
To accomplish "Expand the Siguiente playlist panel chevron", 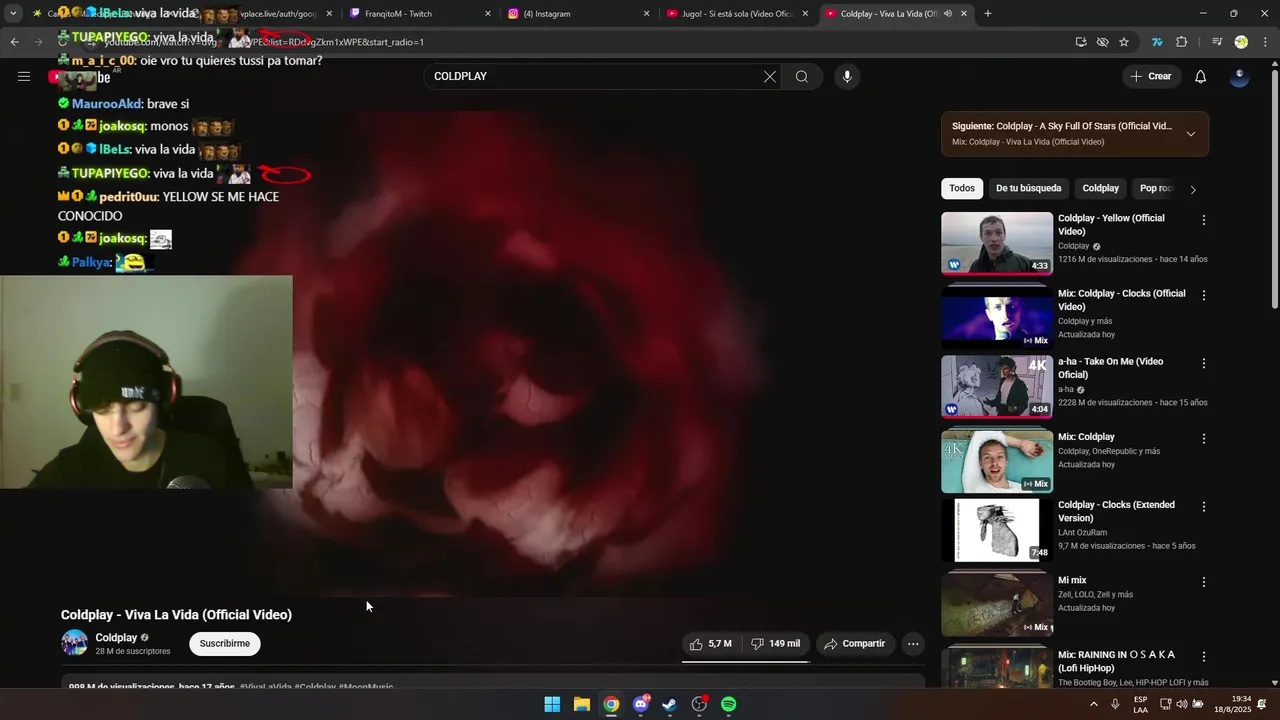I will (1190, 134).
